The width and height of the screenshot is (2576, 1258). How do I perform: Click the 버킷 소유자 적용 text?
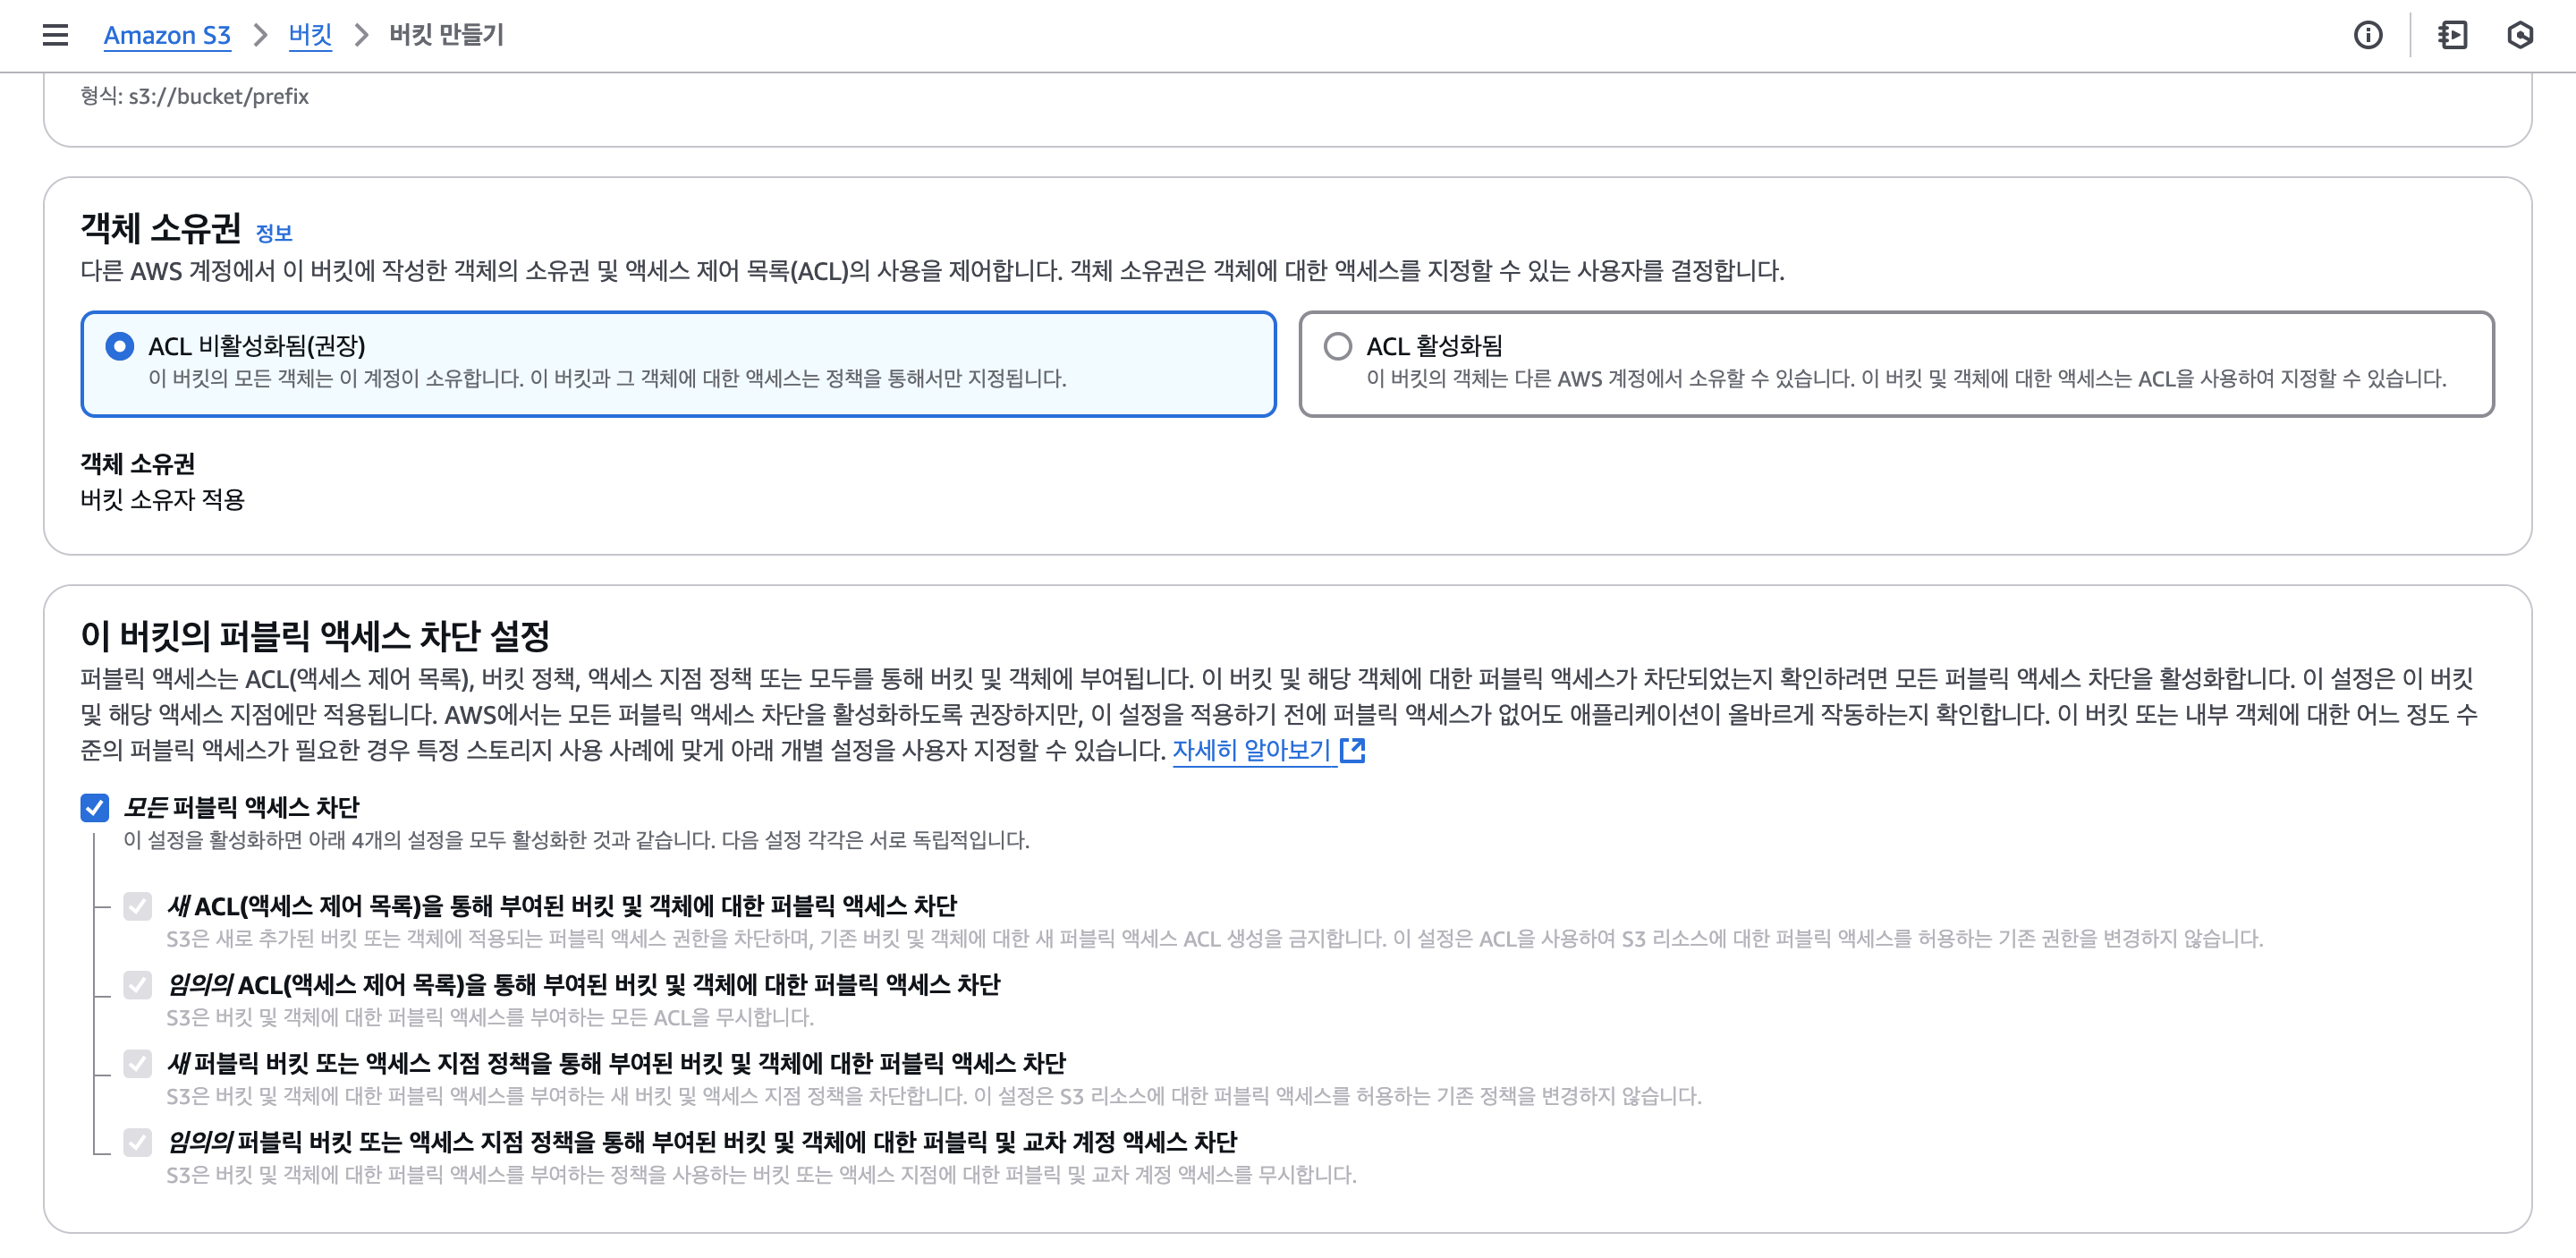[162, 499]
